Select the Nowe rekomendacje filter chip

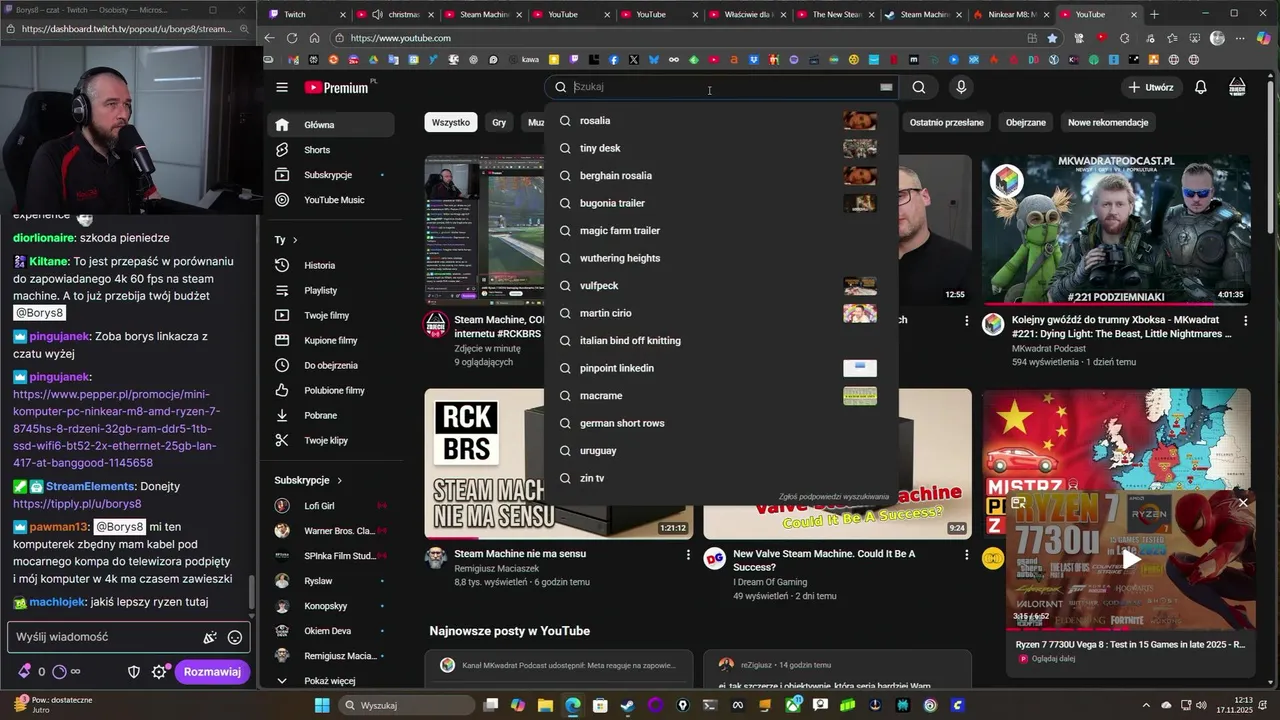coord(1108,122)
